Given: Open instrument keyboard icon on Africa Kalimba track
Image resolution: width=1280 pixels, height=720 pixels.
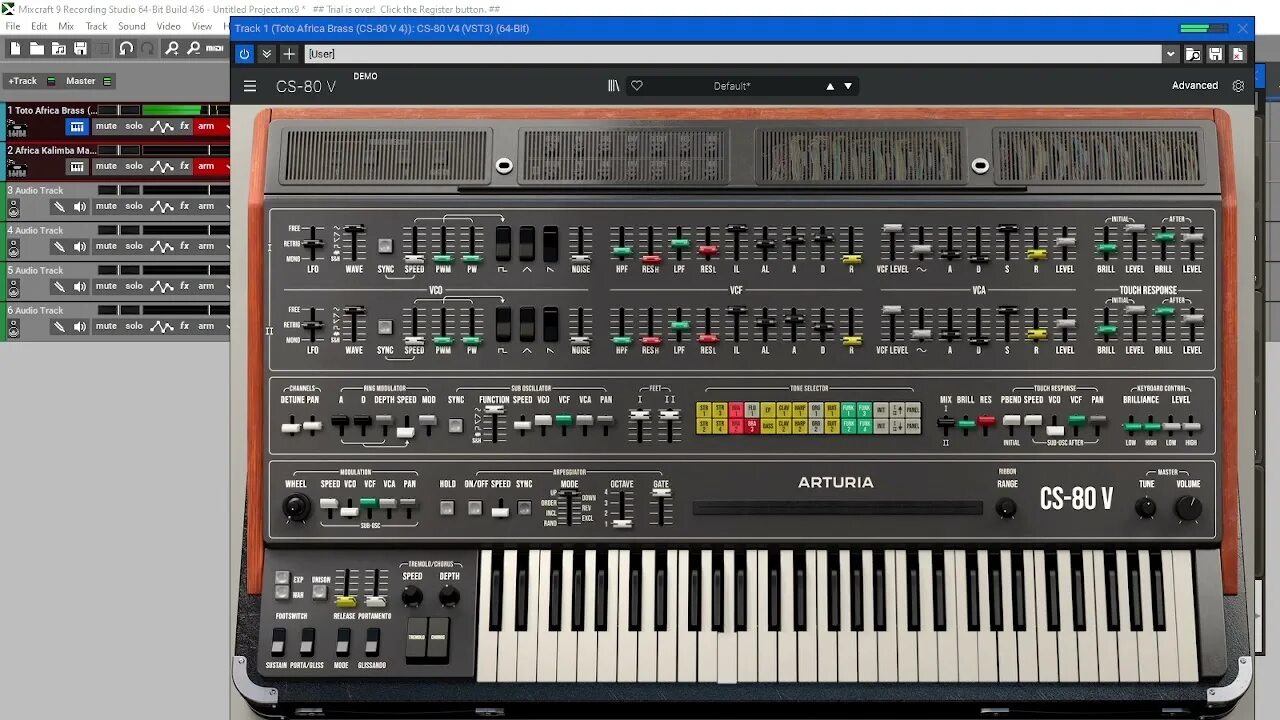Looking at the screenshot, I should pos(77,166).
